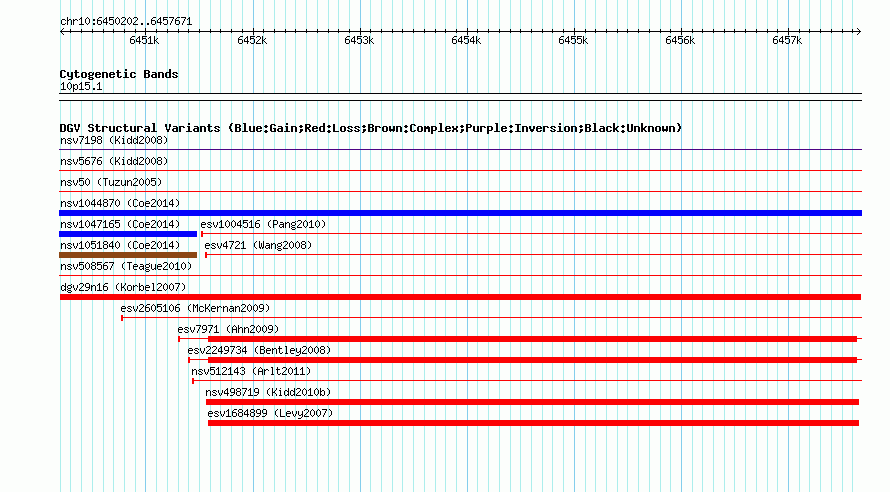Screen dimensions: 890x492
Task: Click the 6456k ruler tick label
Action: click(x=680, y=40)
